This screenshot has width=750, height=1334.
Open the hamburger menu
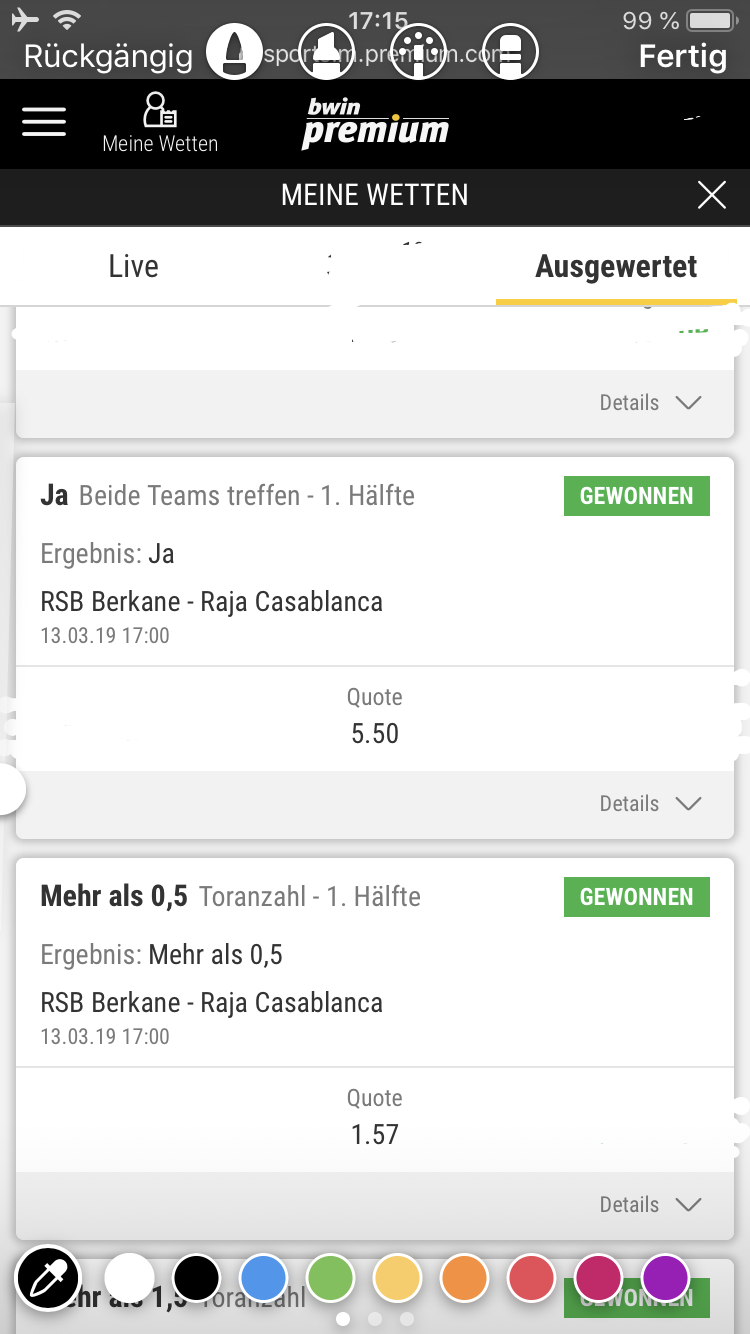click(44, 121)
